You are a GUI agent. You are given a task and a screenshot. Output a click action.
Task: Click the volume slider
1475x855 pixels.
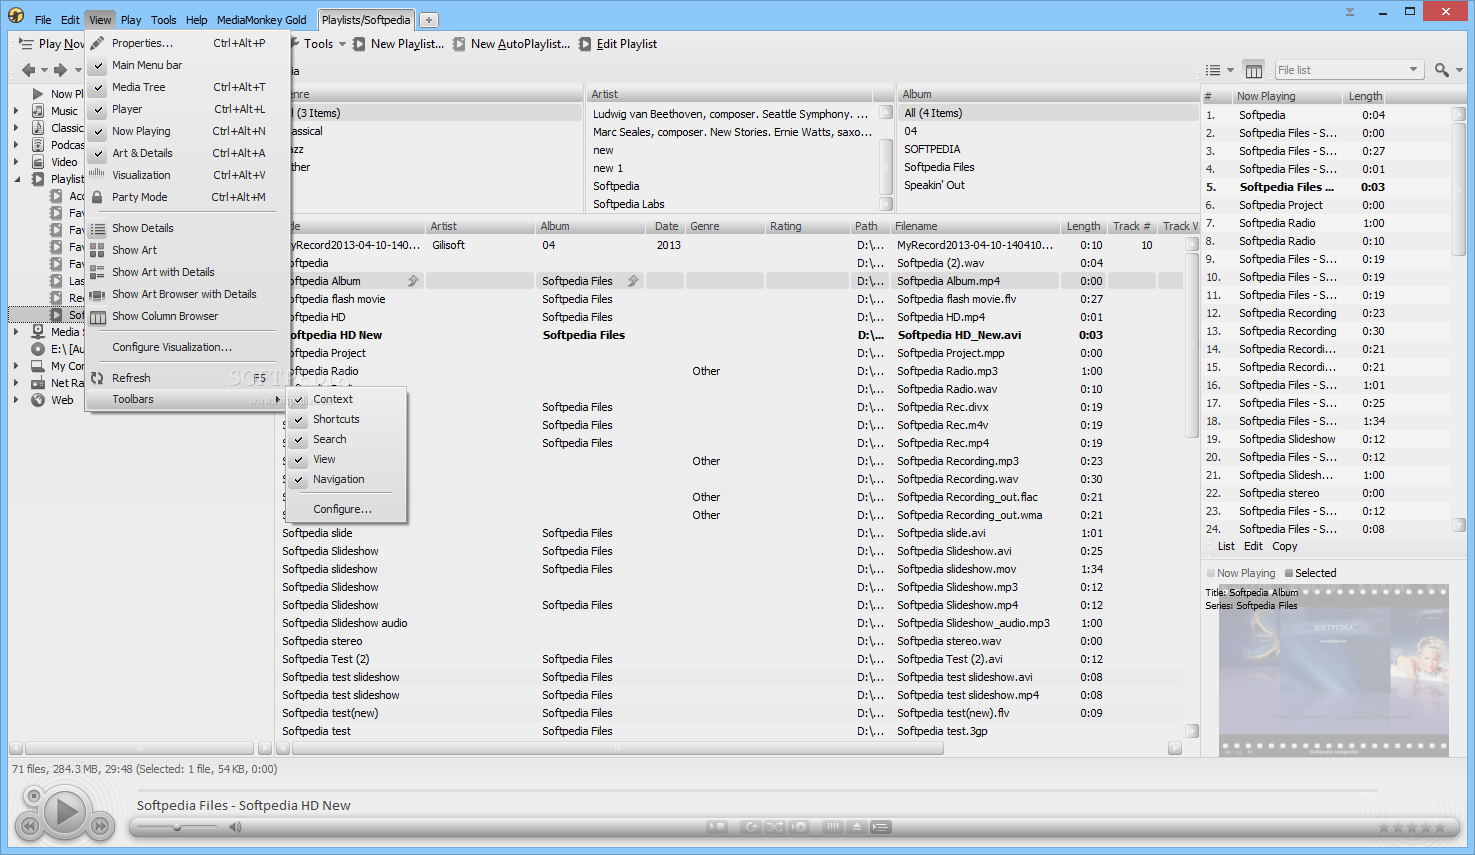point(177,827)
